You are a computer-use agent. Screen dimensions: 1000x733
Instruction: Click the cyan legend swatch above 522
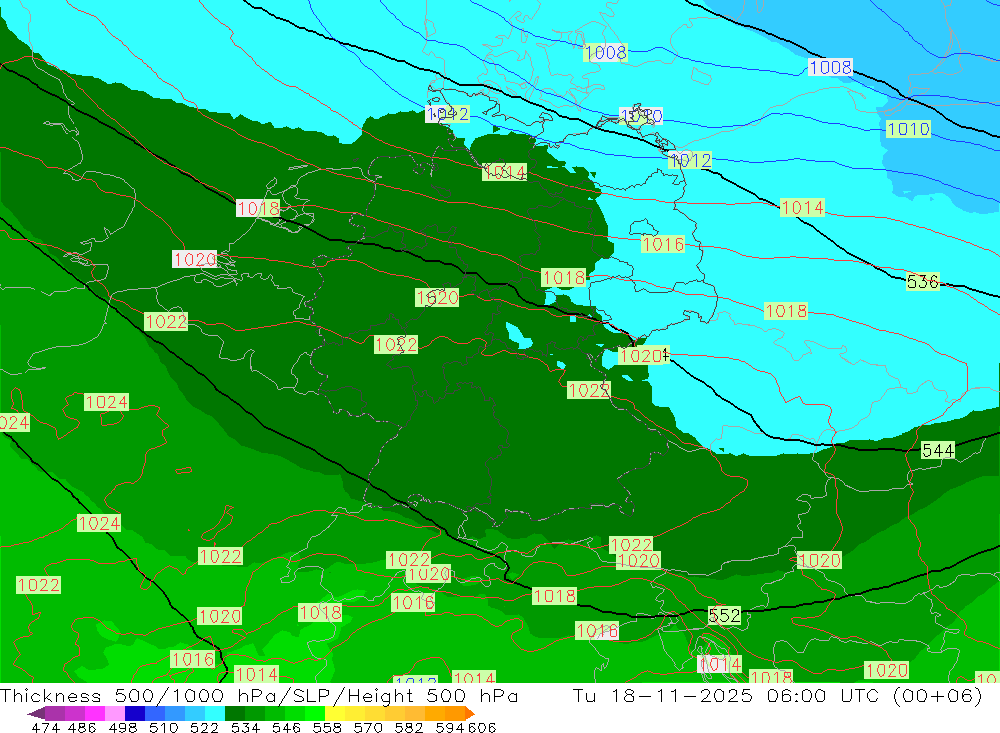[x=215, y=713]
